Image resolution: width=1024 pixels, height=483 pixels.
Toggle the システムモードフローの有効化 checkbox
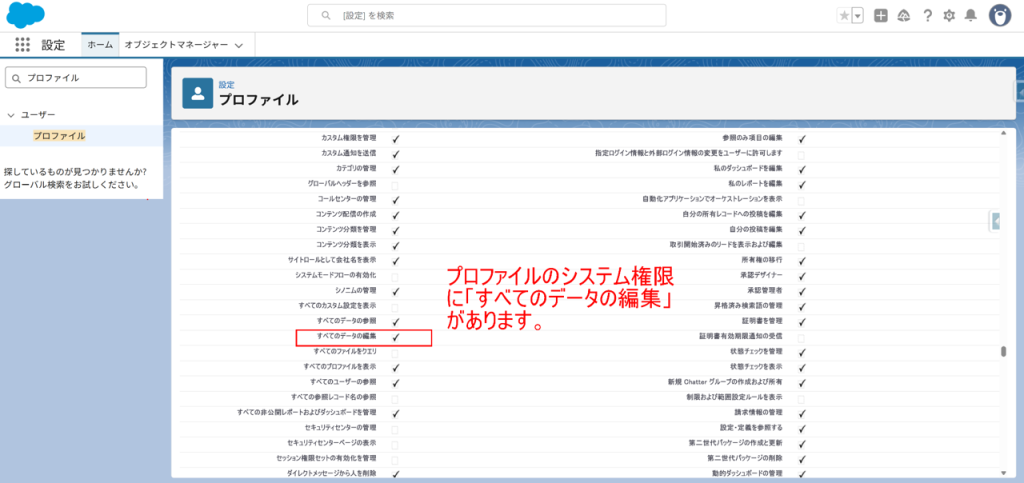click(395, 276)
